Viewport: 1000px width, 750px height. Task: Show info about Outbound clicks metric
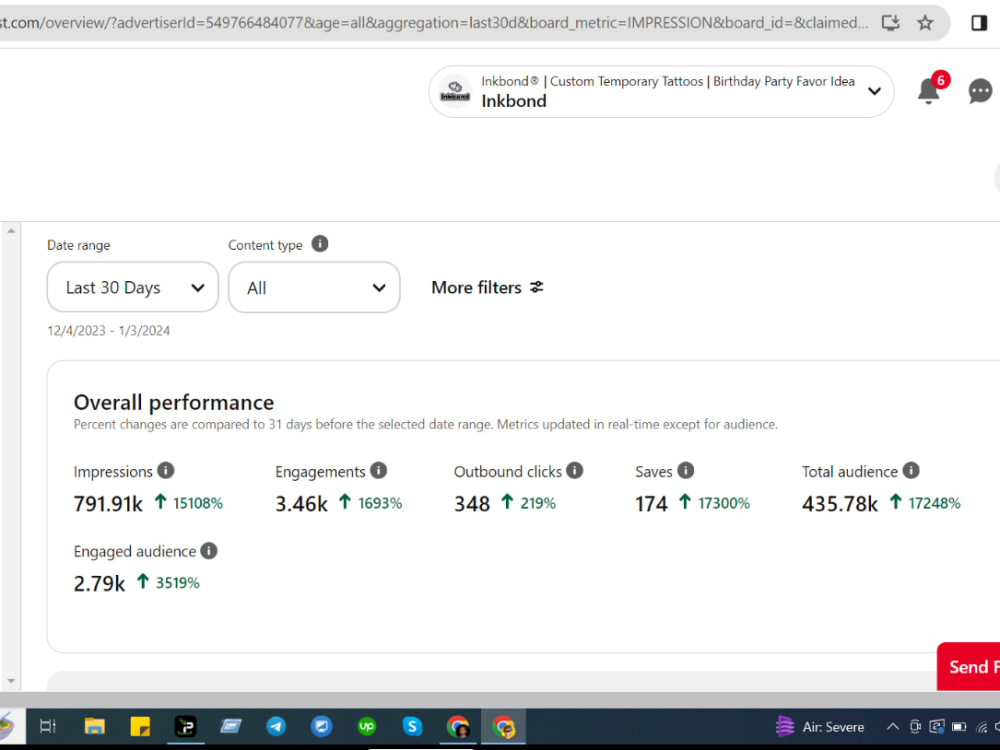click(x=575, y=471)
